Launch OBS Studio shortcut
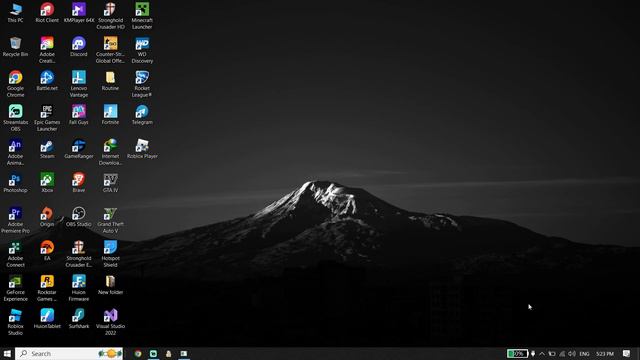This screenshot has height=360, width=640. click(x=79, y=217)
